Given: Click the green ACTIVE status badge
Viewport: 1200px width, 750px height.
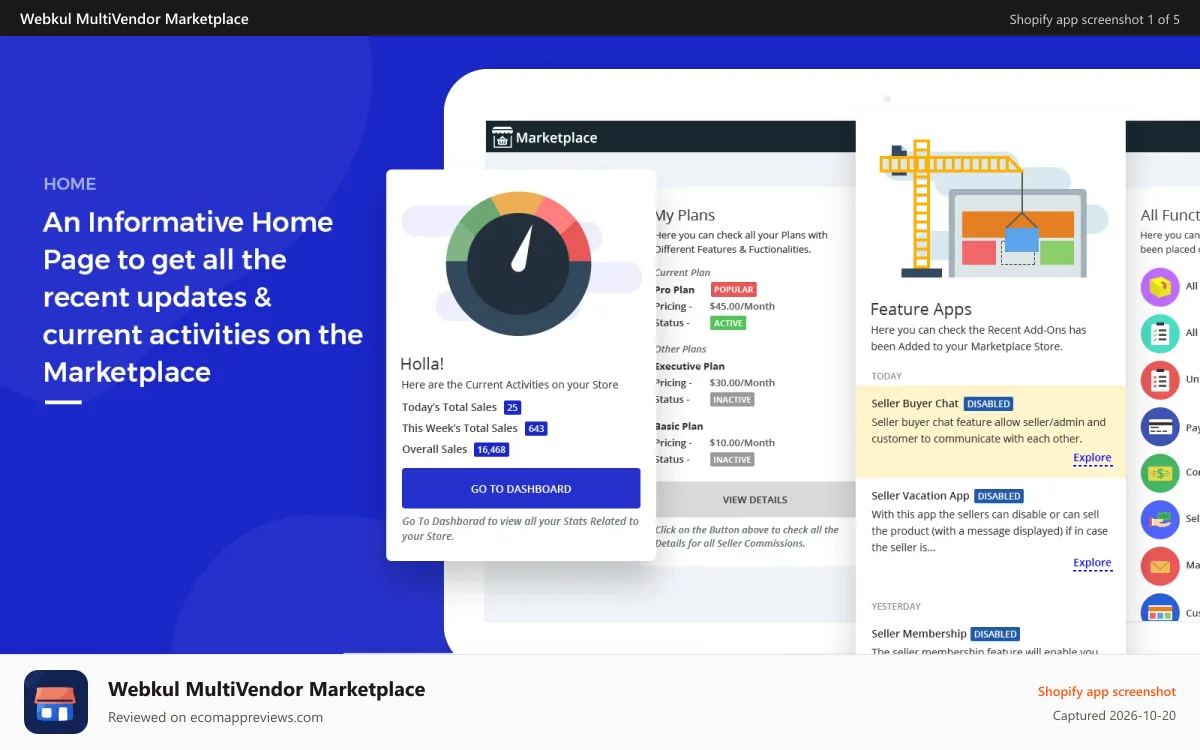Looking at the screenshot, I should (x=728, y=323).
